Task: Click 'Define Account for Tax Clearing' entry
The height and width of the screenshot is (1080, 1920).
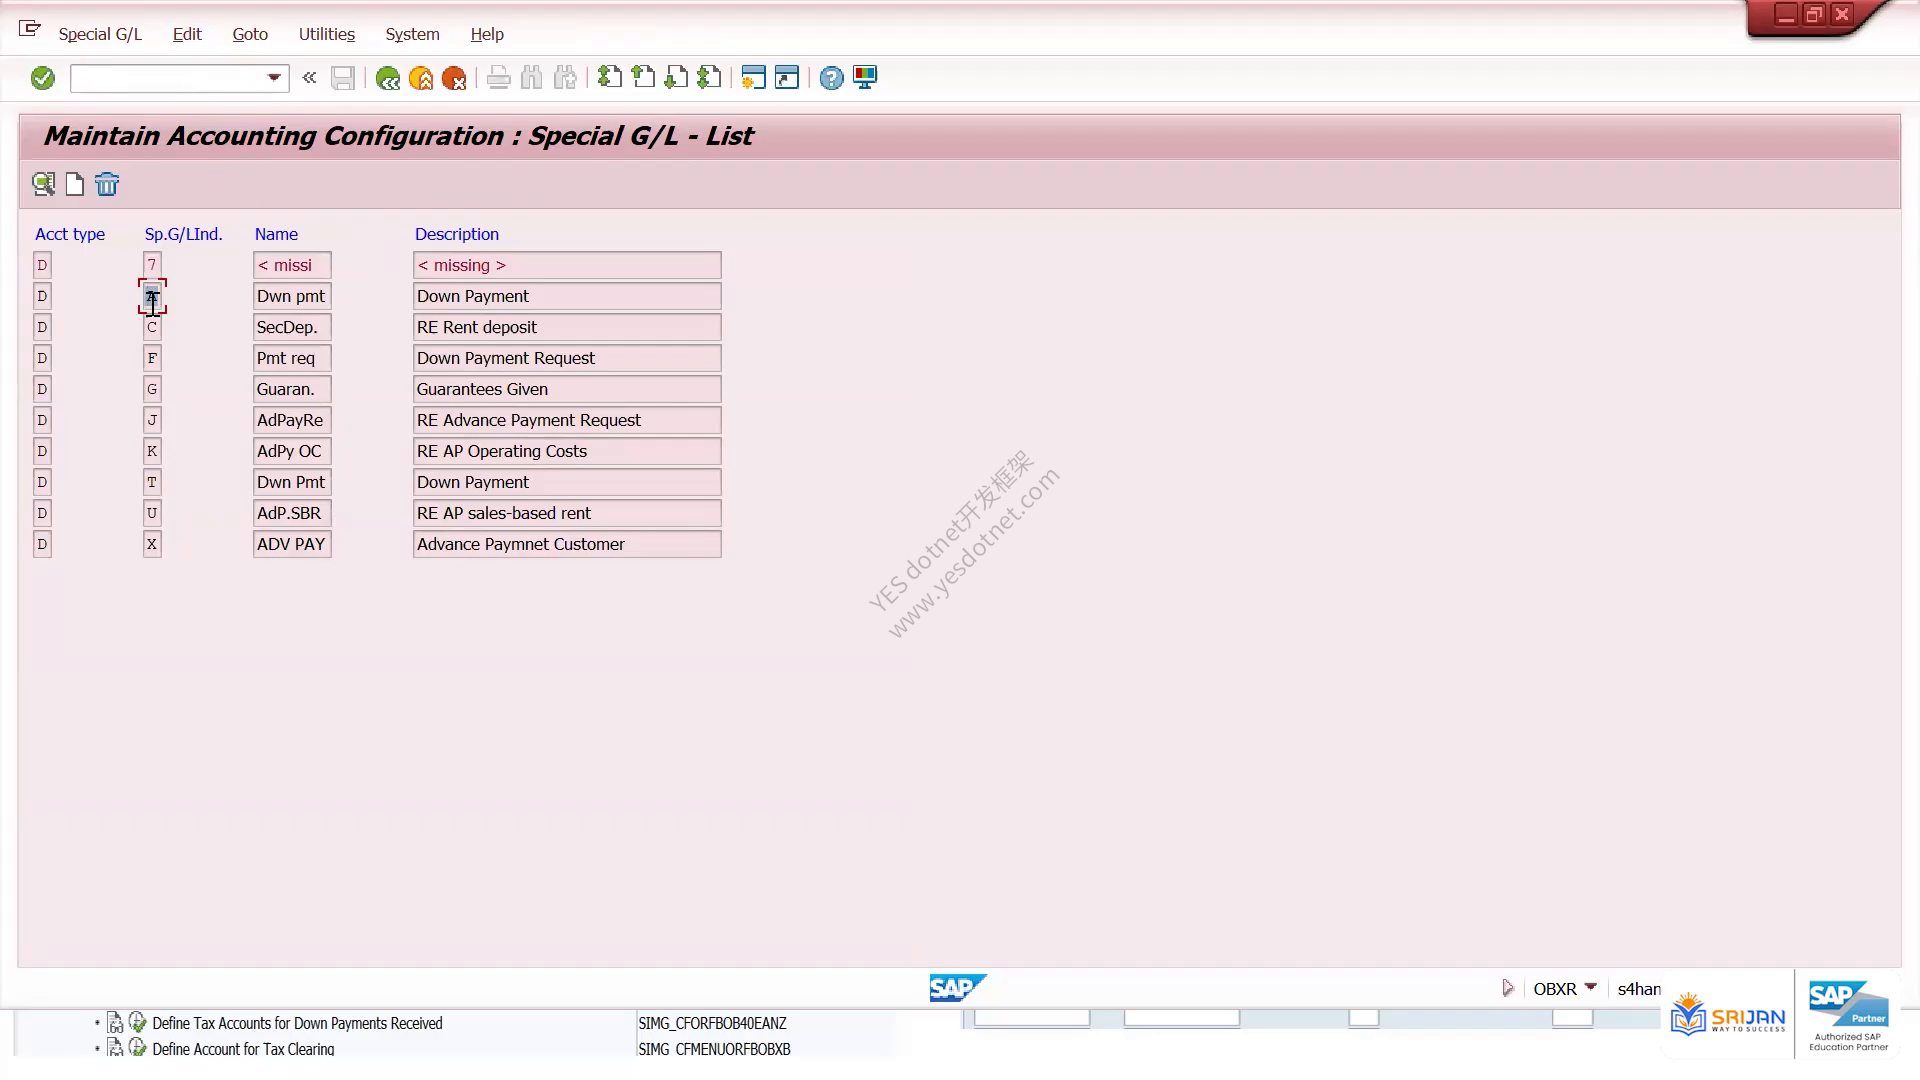Action: tap(243, 1049)
